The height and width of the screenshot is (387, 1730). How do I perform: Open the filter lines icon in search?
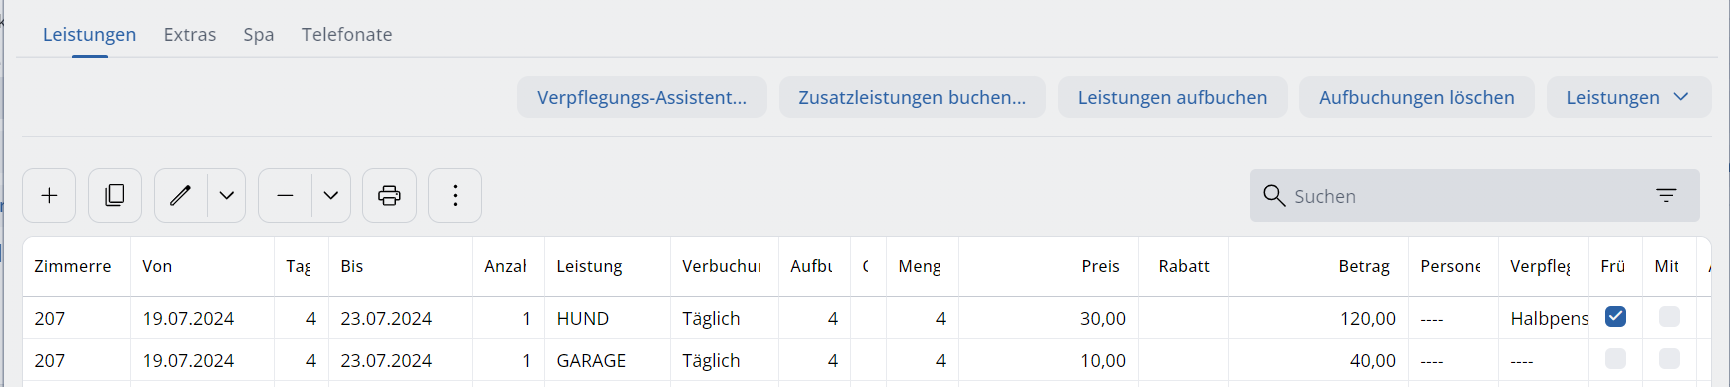pyautogui.click(x=1666, y=195)
